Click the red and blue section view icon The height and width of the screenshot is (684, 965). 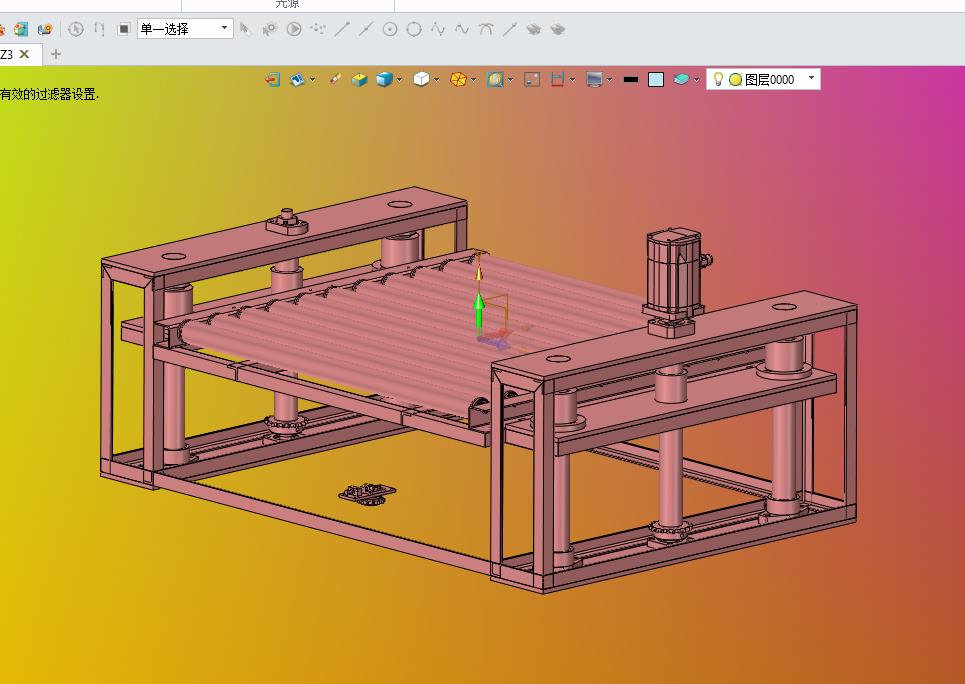[x=558, y=79]
